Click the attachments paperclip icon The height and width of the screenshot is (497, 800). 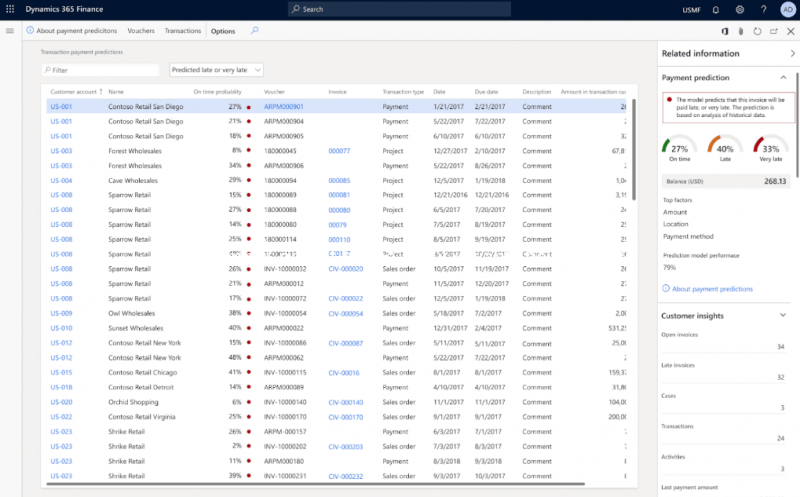point(741,31)
